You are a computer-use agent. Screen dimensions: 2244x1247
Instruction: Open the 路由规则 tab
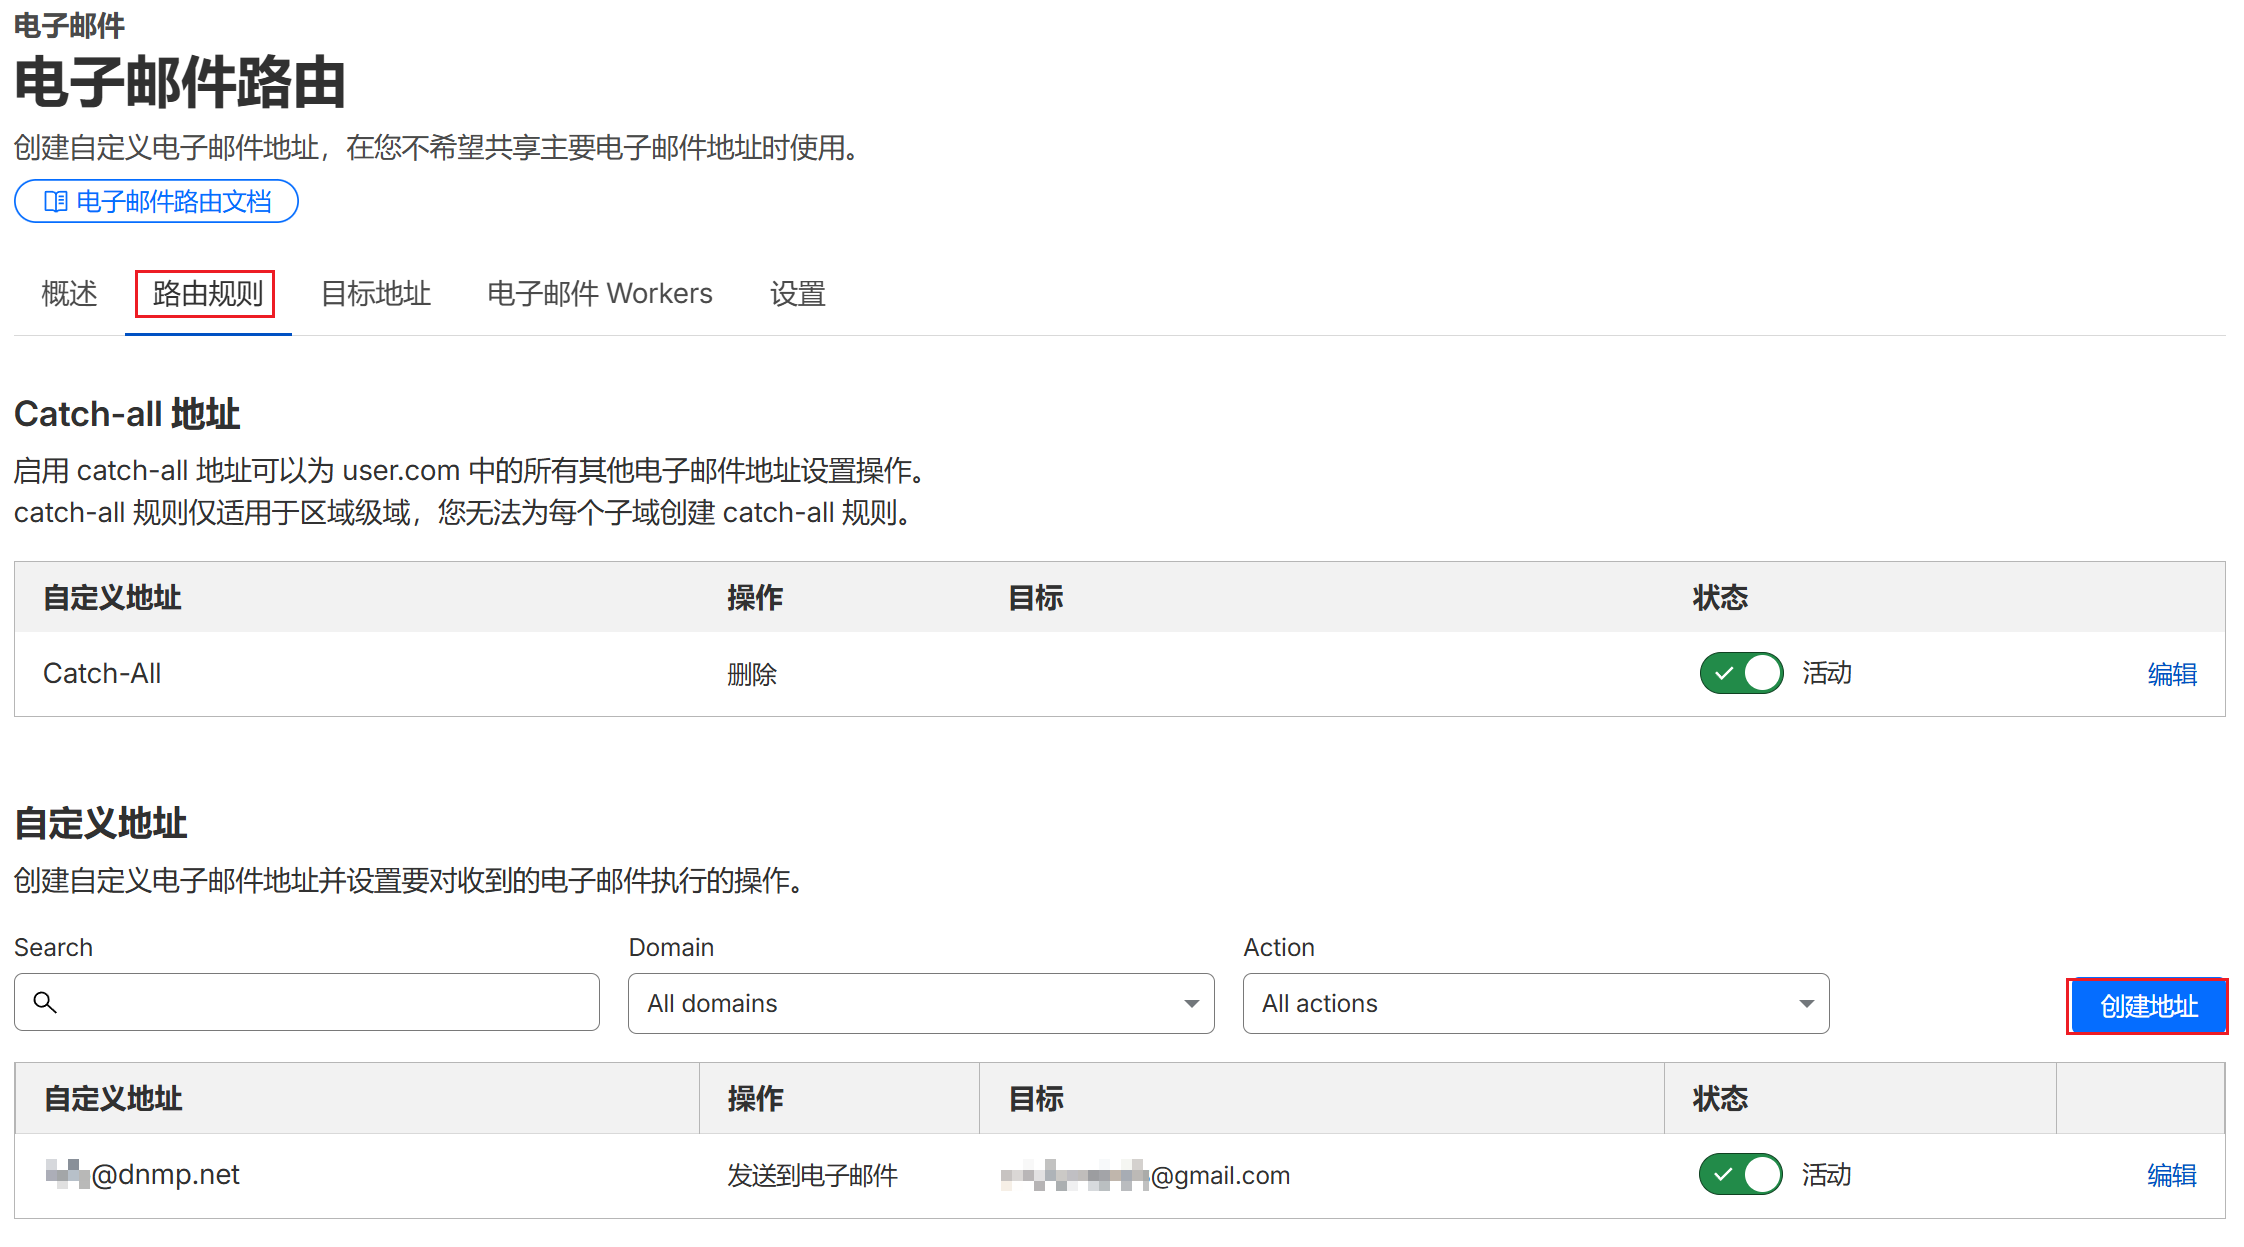(207, 294)
